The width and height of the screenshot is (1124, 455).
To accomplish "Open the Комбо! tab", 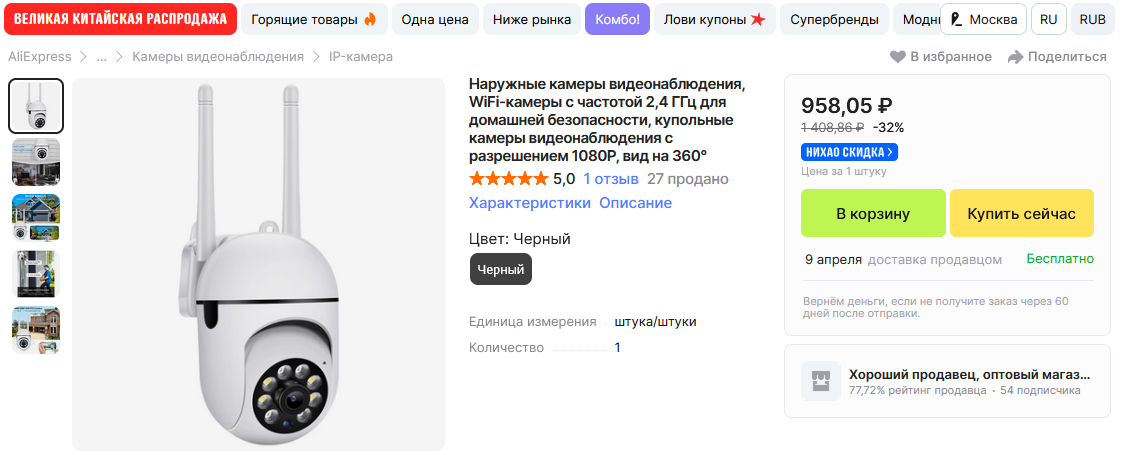I will tap(617, 20).
